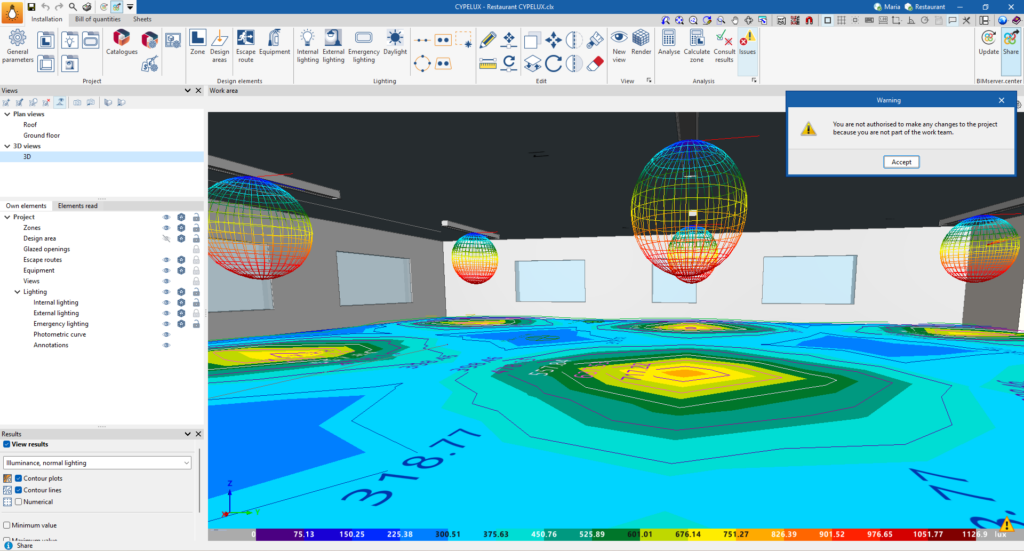Select Ground floor plan view
The width and height of the screenshot is (1024, 551).
(x=41, y=135)
